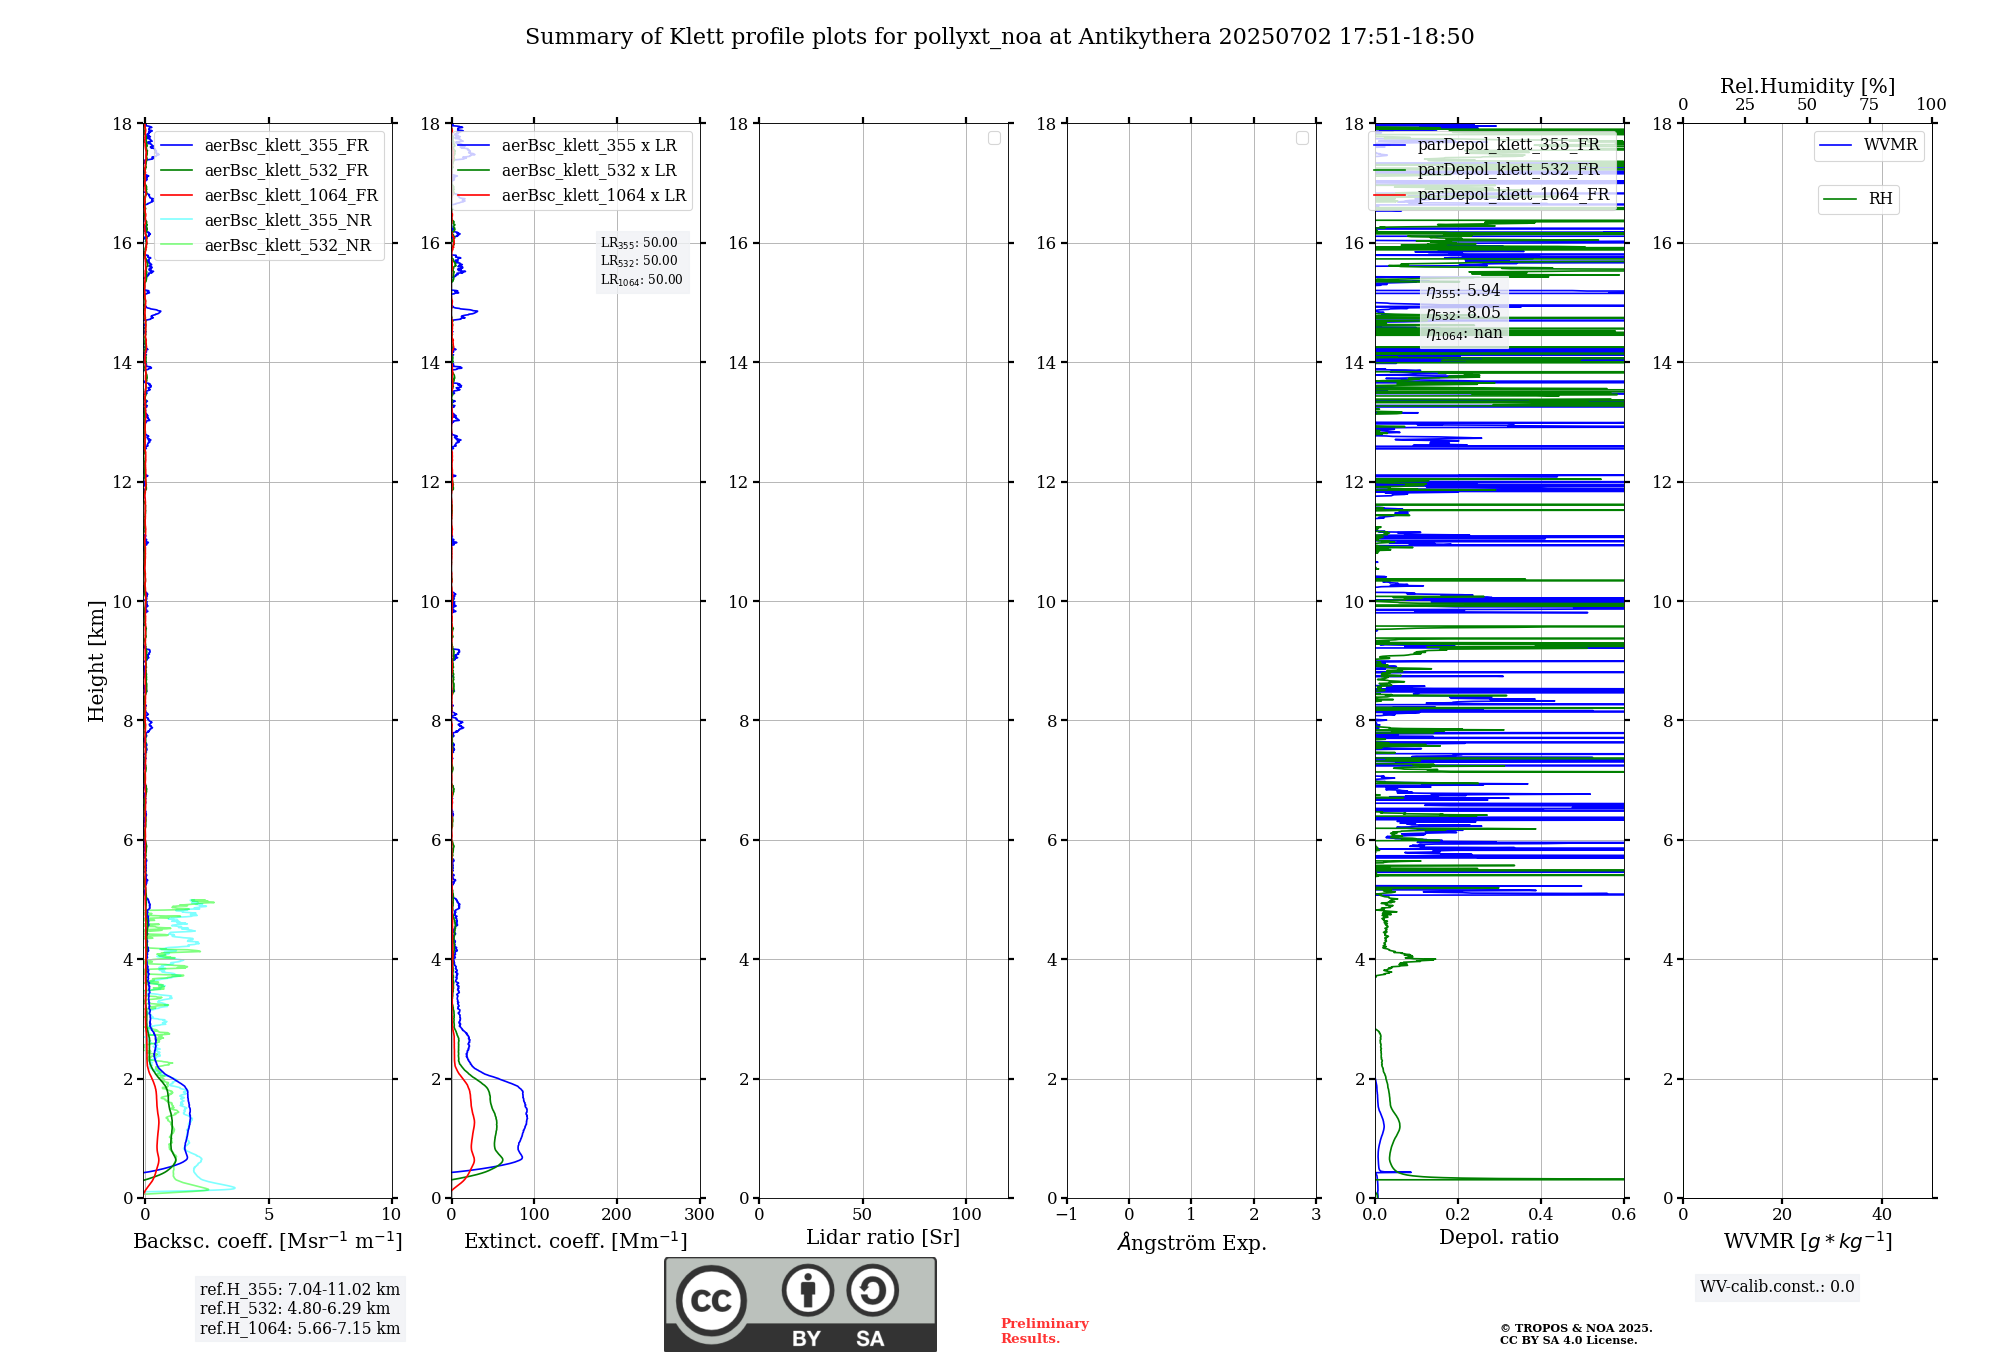The width and height of the screenshot is (2000, 1360).
Task: Click legend entry aerBsc_klett_532 x LR
Action: pos(589,171)
